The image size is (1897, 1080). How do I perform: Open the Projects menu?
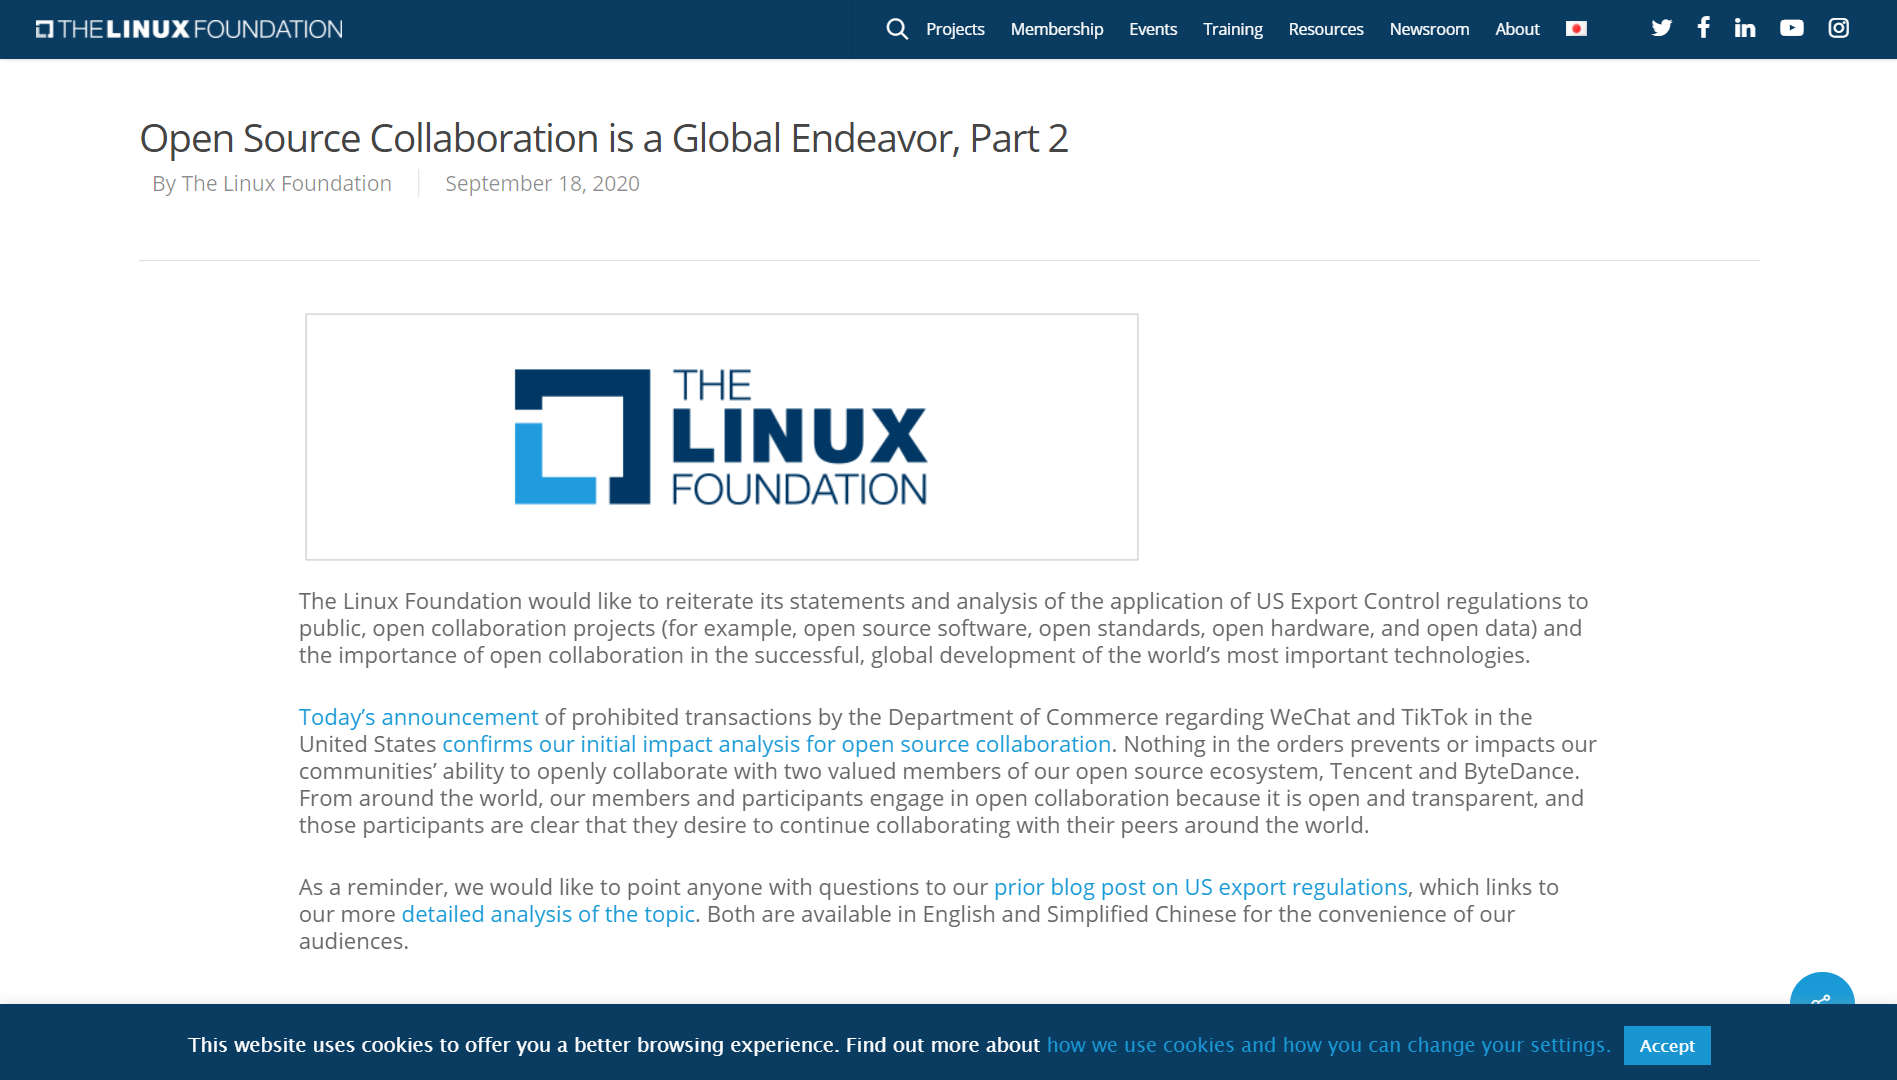[x=955, y=29]
